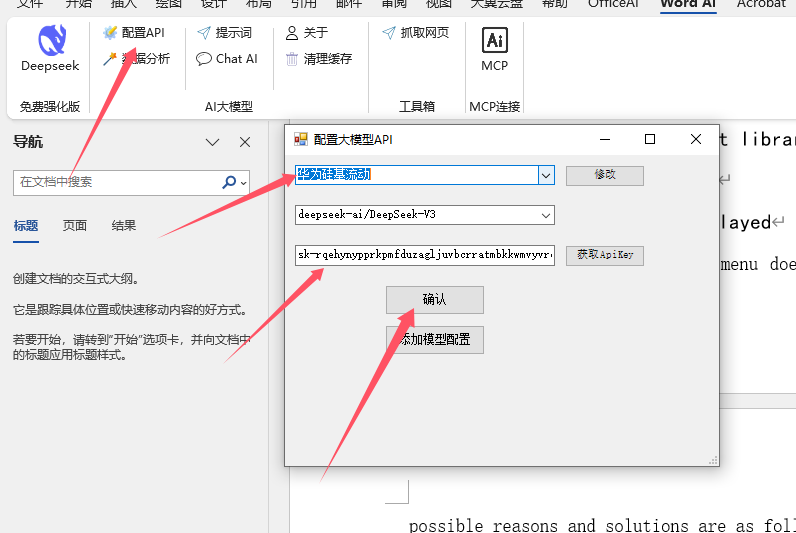Click the 抓取网页 button
The width and height of the screenshot is (796, 533).
(416, 33)
